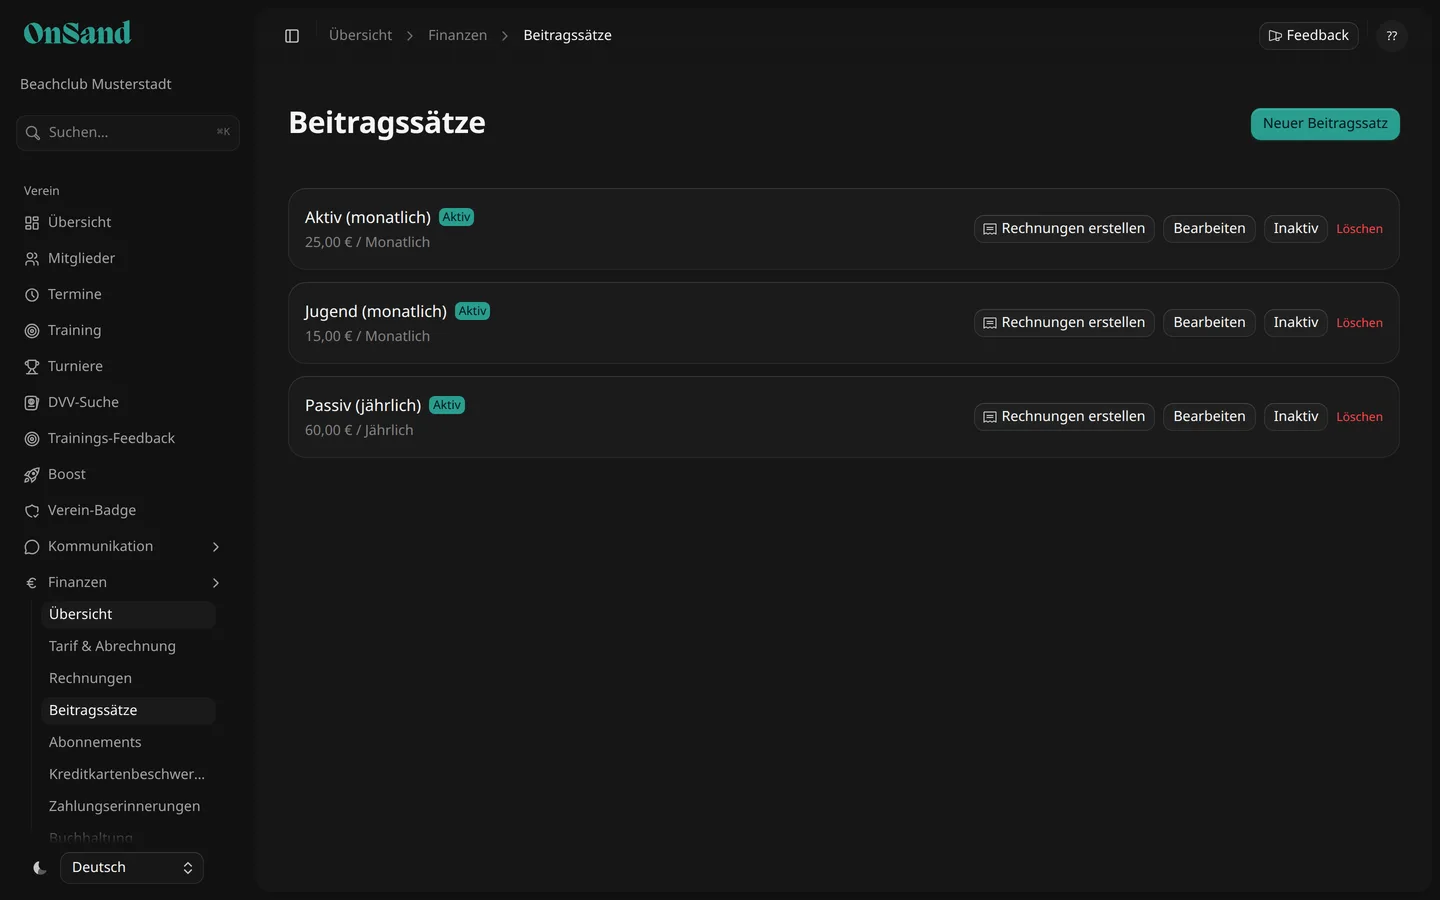Delete the Jugend (monatlich) rate

click(x=1359, y=323)
